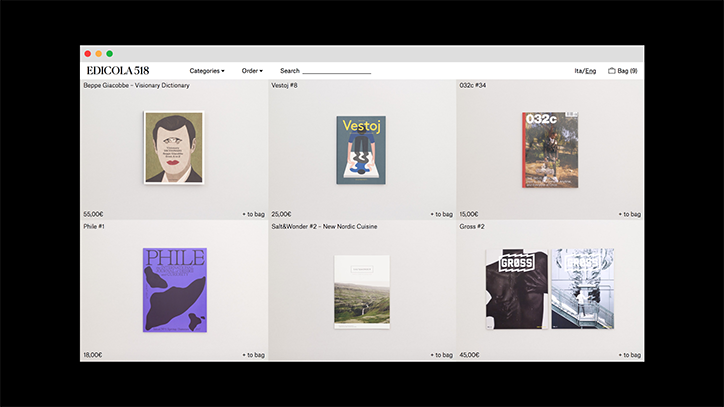Click the 18,00€ price
Screen dimensions: 724x407
(x=93, y=355)
